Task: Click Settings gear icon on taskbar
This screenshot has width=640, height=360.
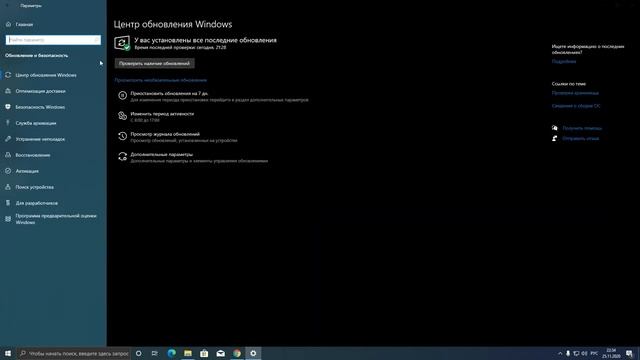Action: [x=253, y=353]
